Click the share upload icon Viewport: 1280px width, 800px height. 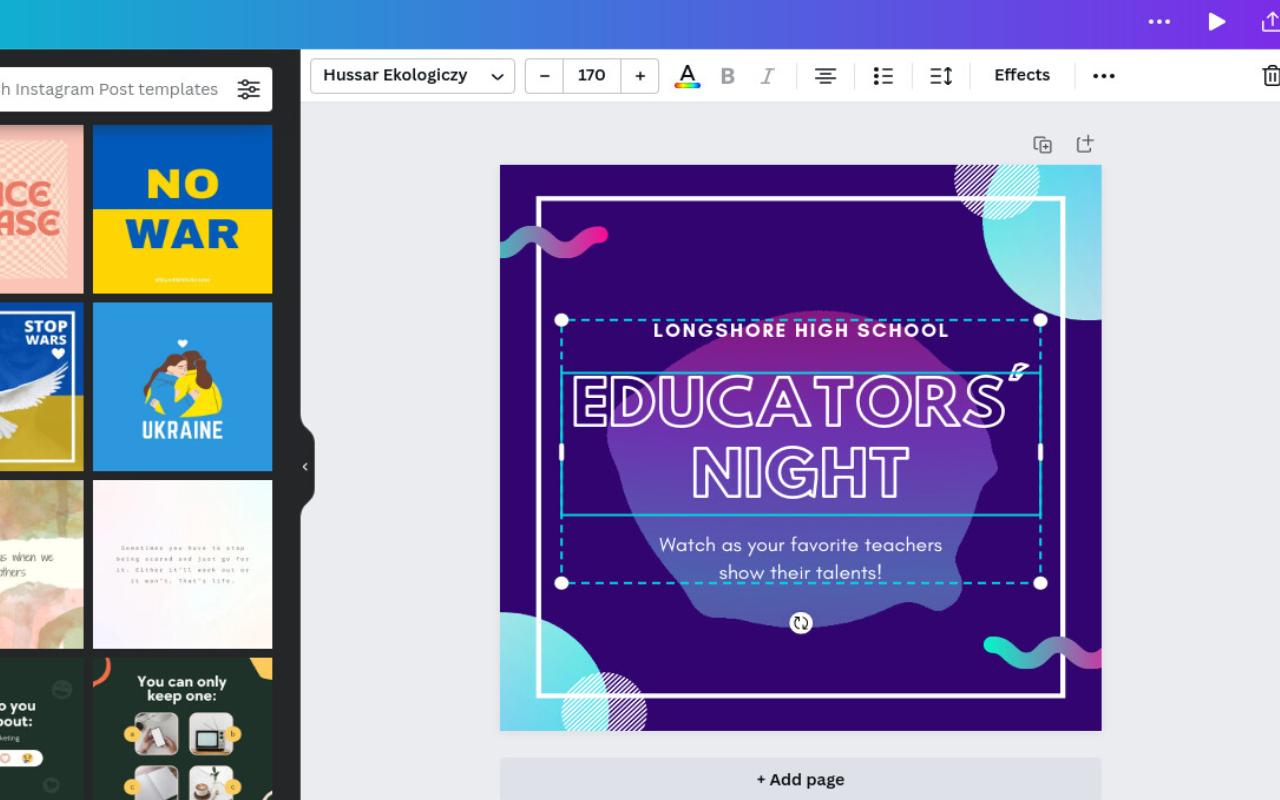coord(1270,22)
